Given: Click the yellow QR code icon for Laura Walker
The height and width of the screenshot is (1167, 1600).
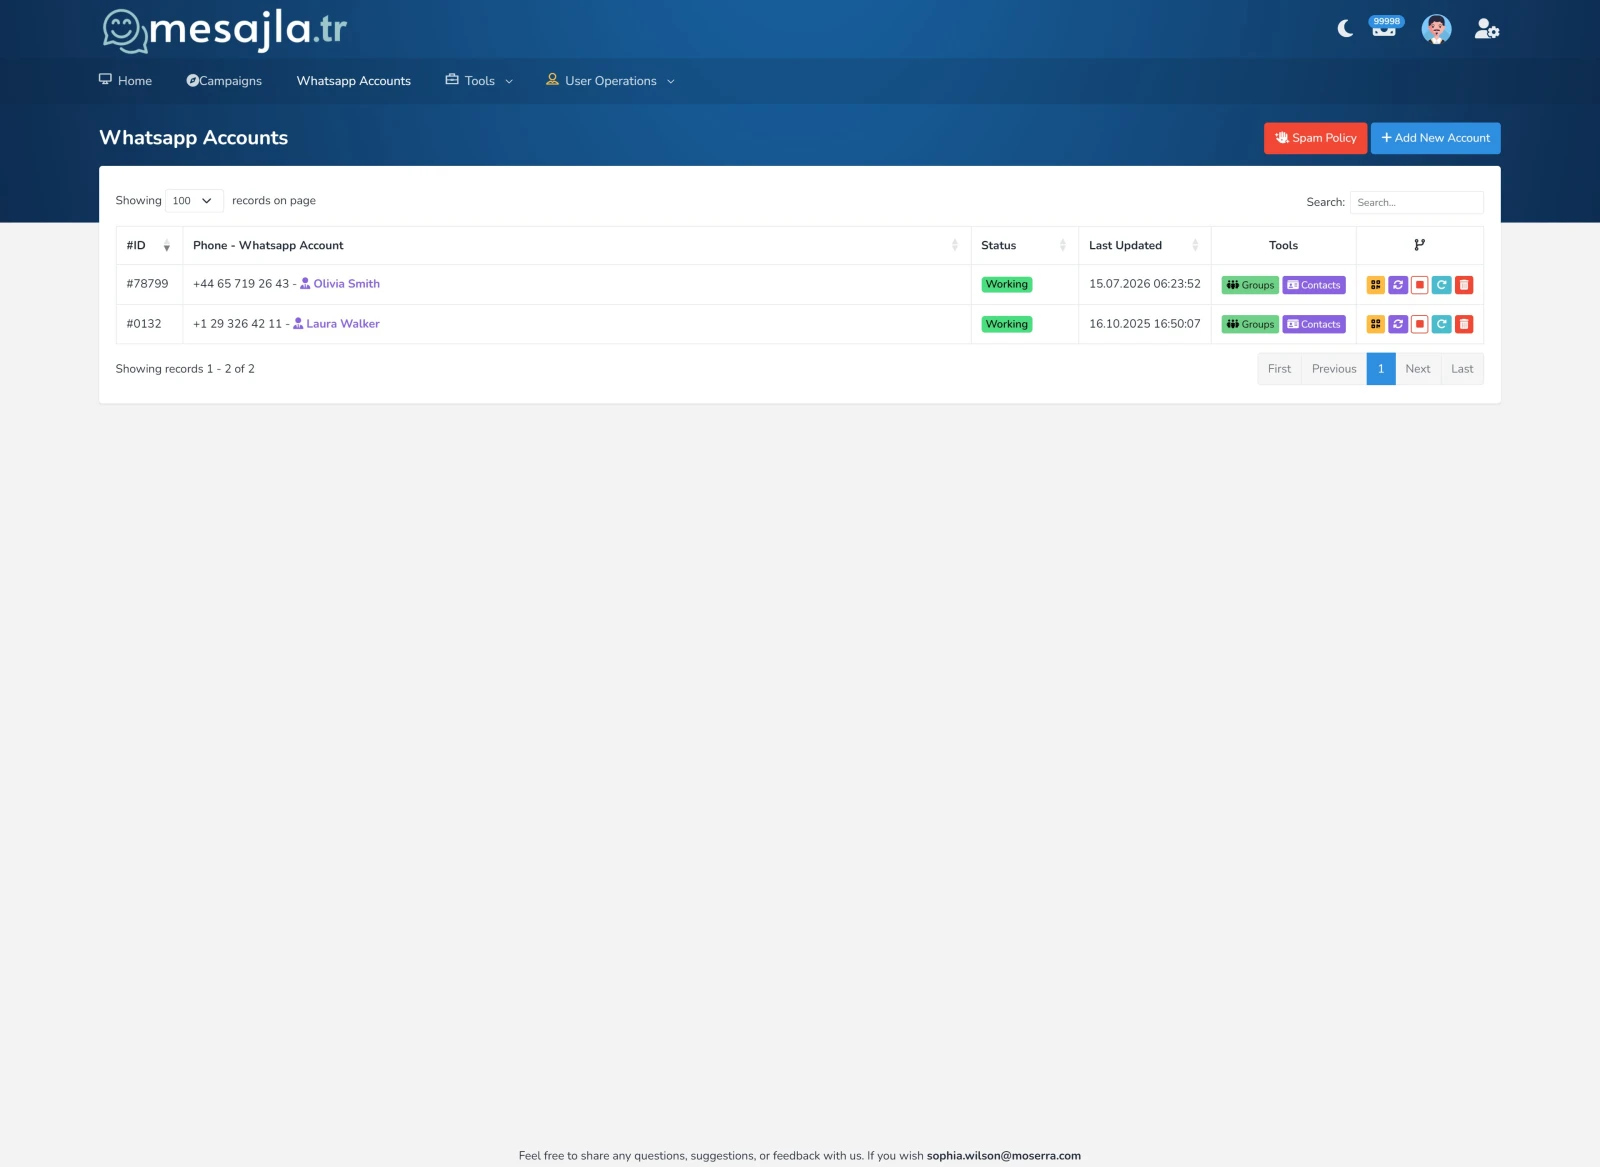Looking at the screenshot, I should click(x=1376, y=324).
